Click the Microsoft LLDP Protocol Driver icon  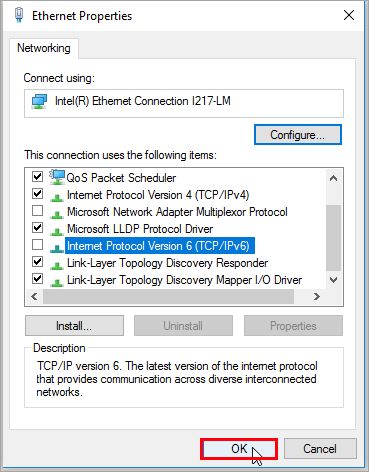57,231
